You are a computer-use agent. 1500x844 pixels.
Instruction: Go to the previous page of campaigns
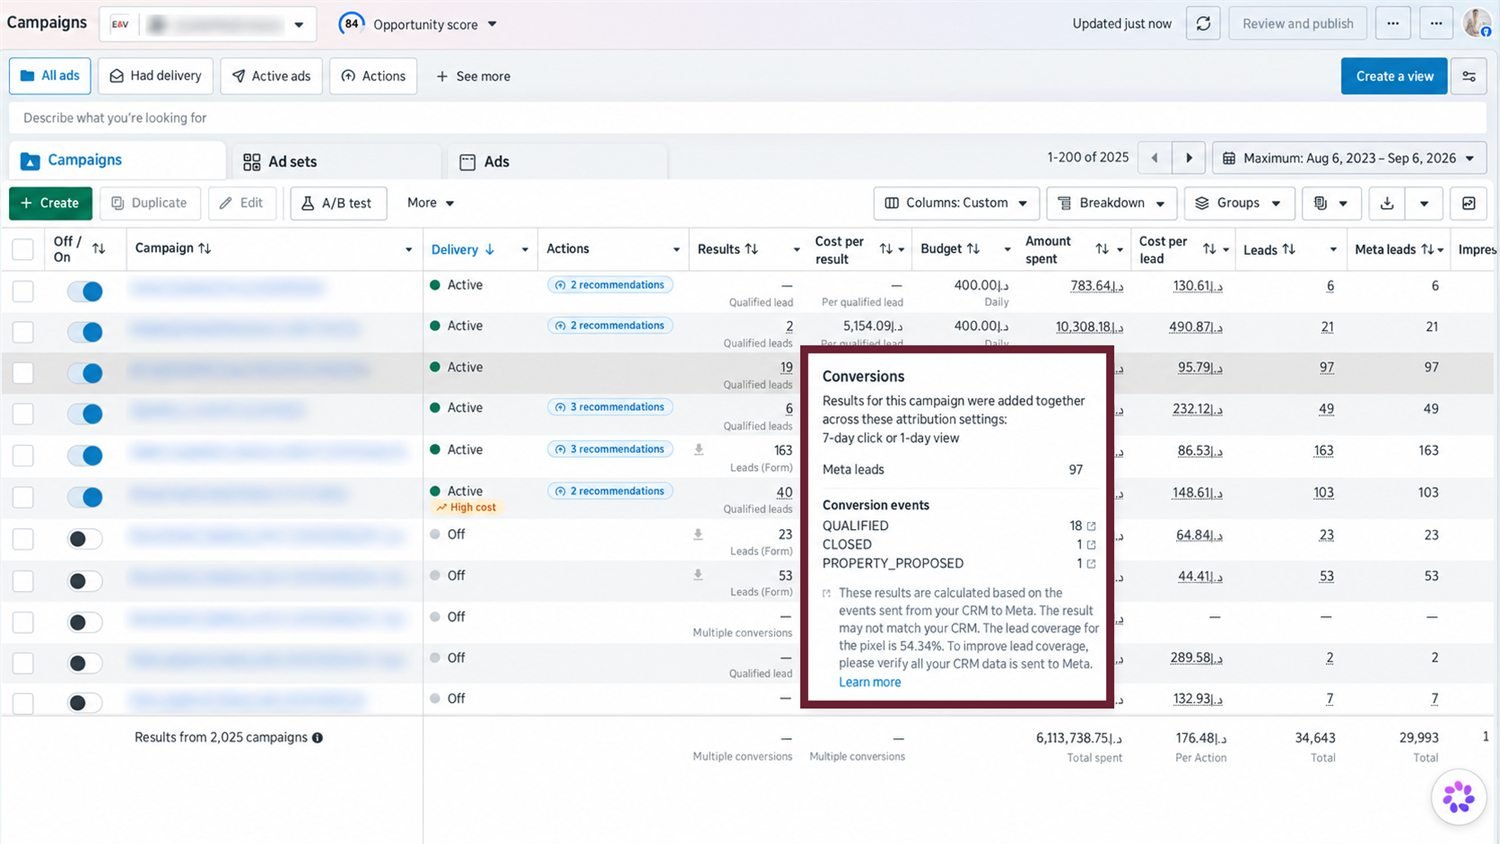(1155, 158)
